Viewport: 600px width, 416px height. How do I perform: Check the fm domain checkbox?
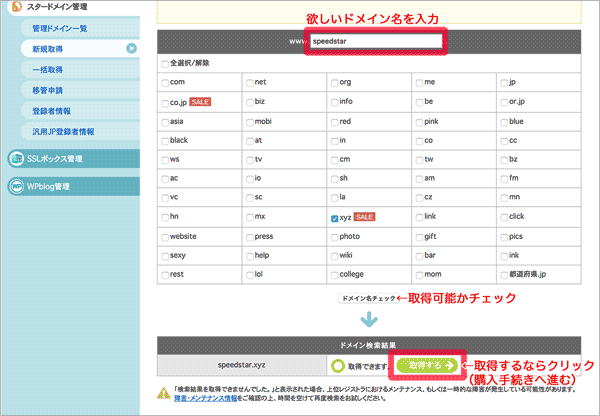504,179
